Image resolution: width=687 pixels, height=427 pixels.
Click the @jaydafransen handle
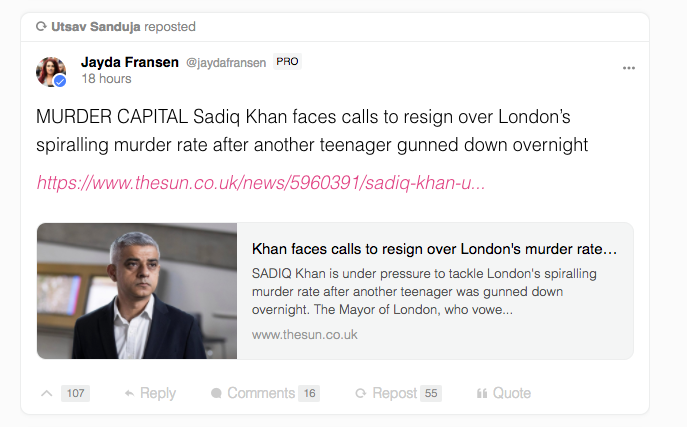(226, 62)
